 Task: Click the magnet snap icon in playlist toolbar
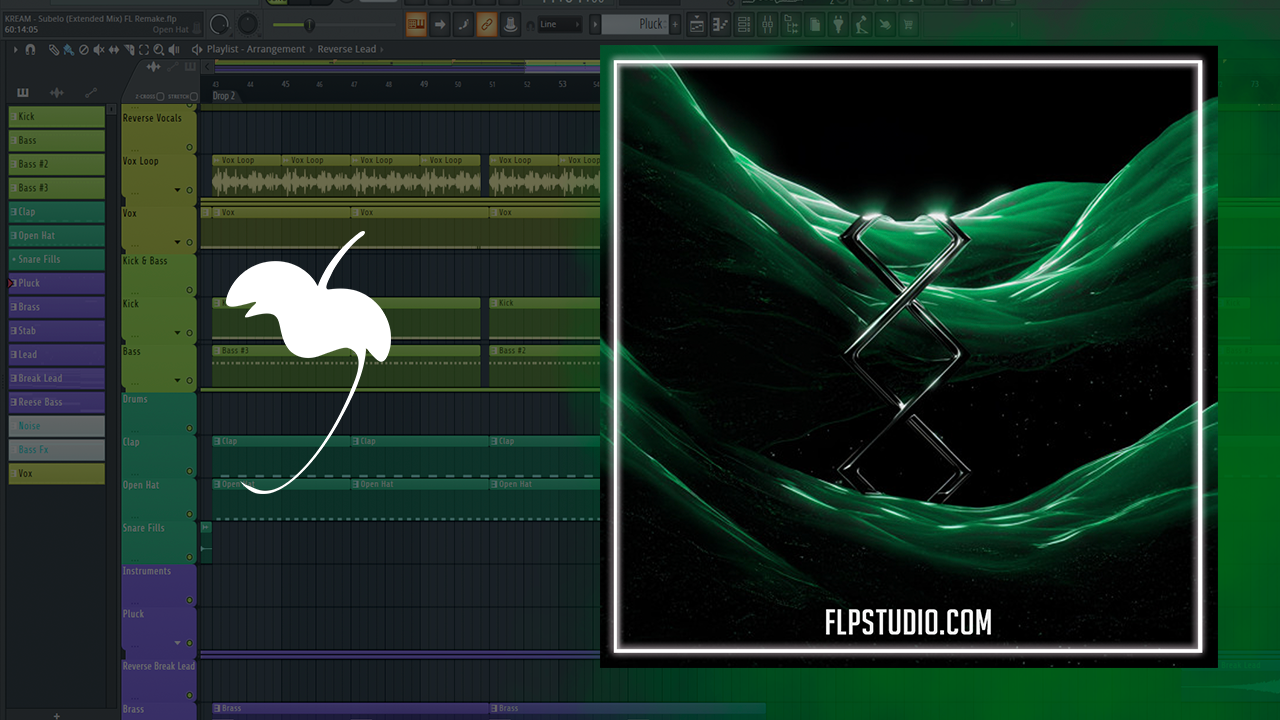pos(30,49)
